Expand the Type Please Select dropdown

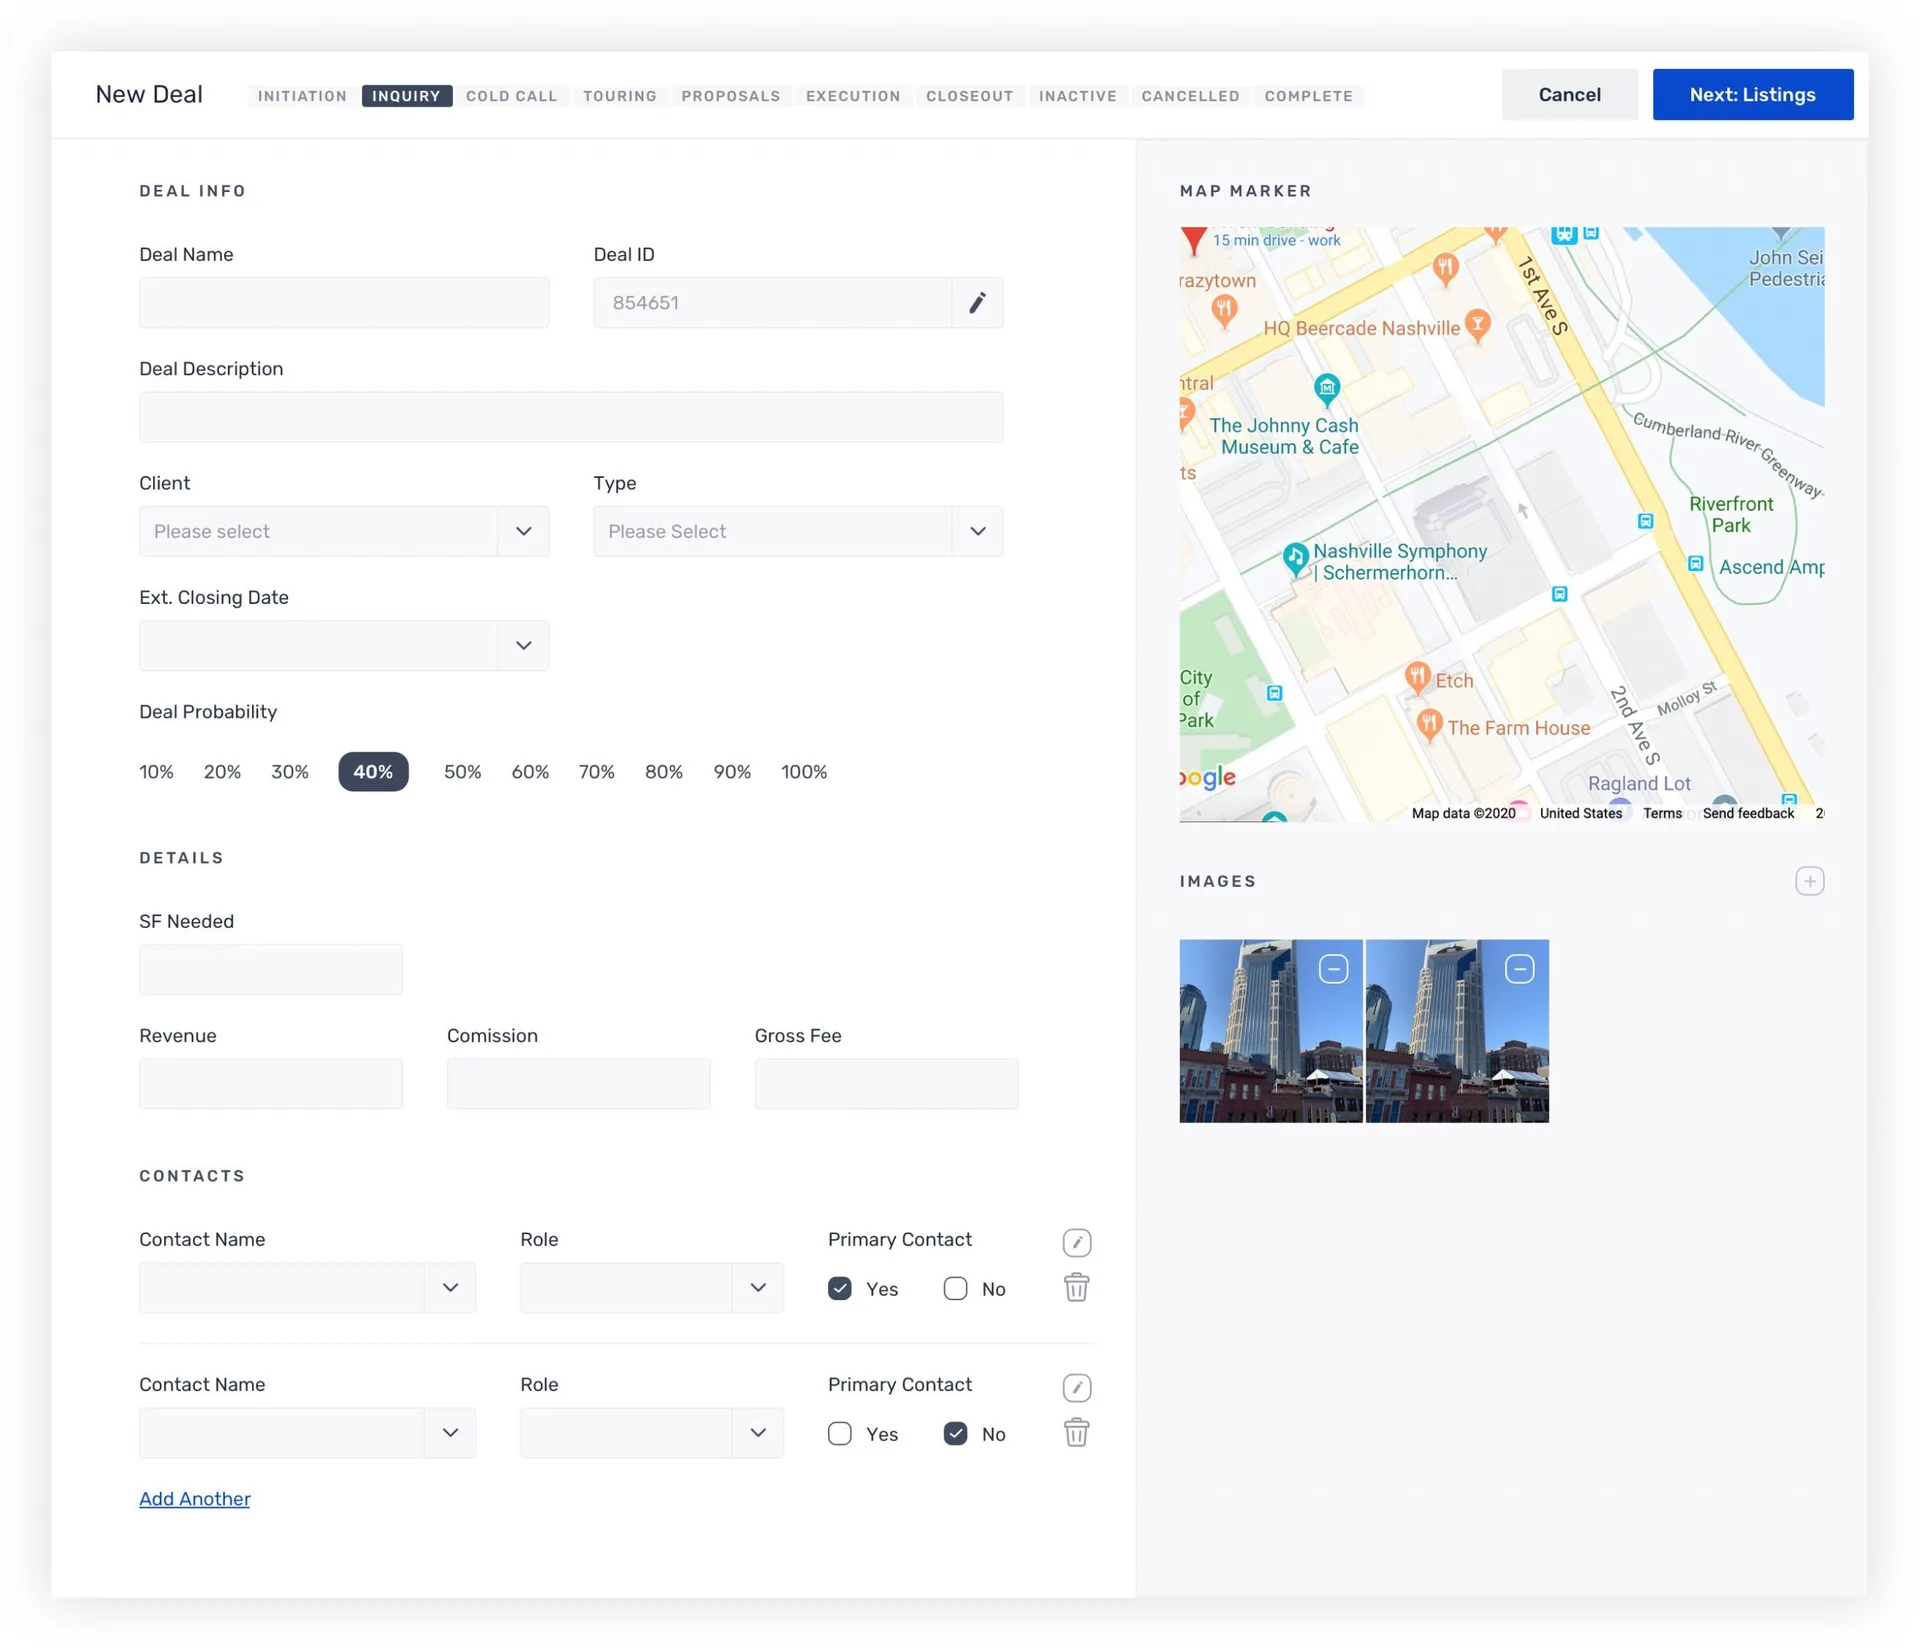798,531
